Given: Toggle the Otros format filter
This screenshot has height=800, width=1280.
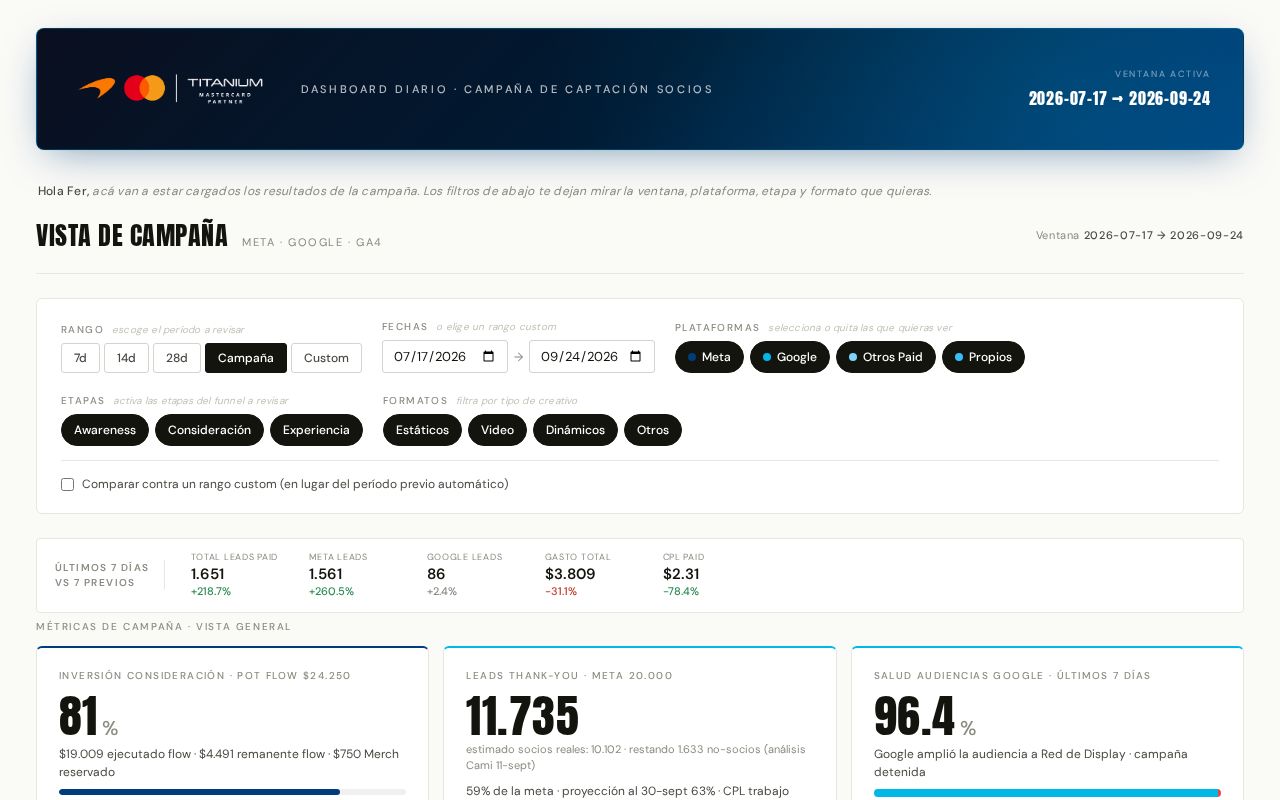Looking at the screenshot, I should click(653, 430).
